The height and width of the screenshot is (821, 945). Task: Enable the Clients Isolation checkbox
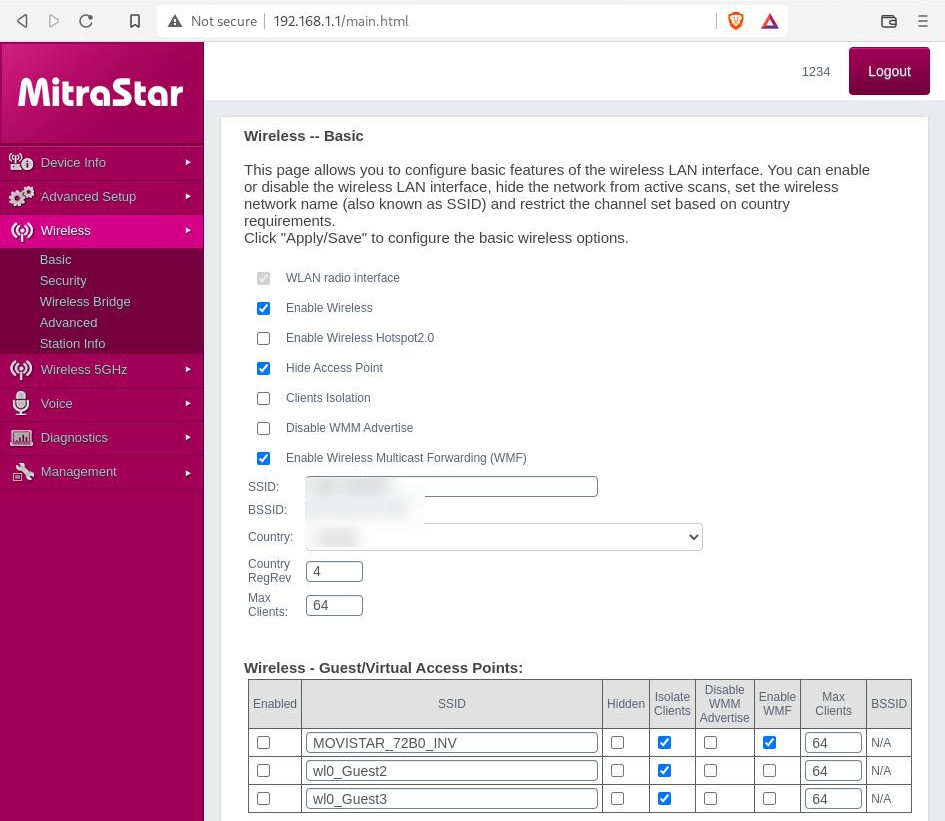pos(264,398)
